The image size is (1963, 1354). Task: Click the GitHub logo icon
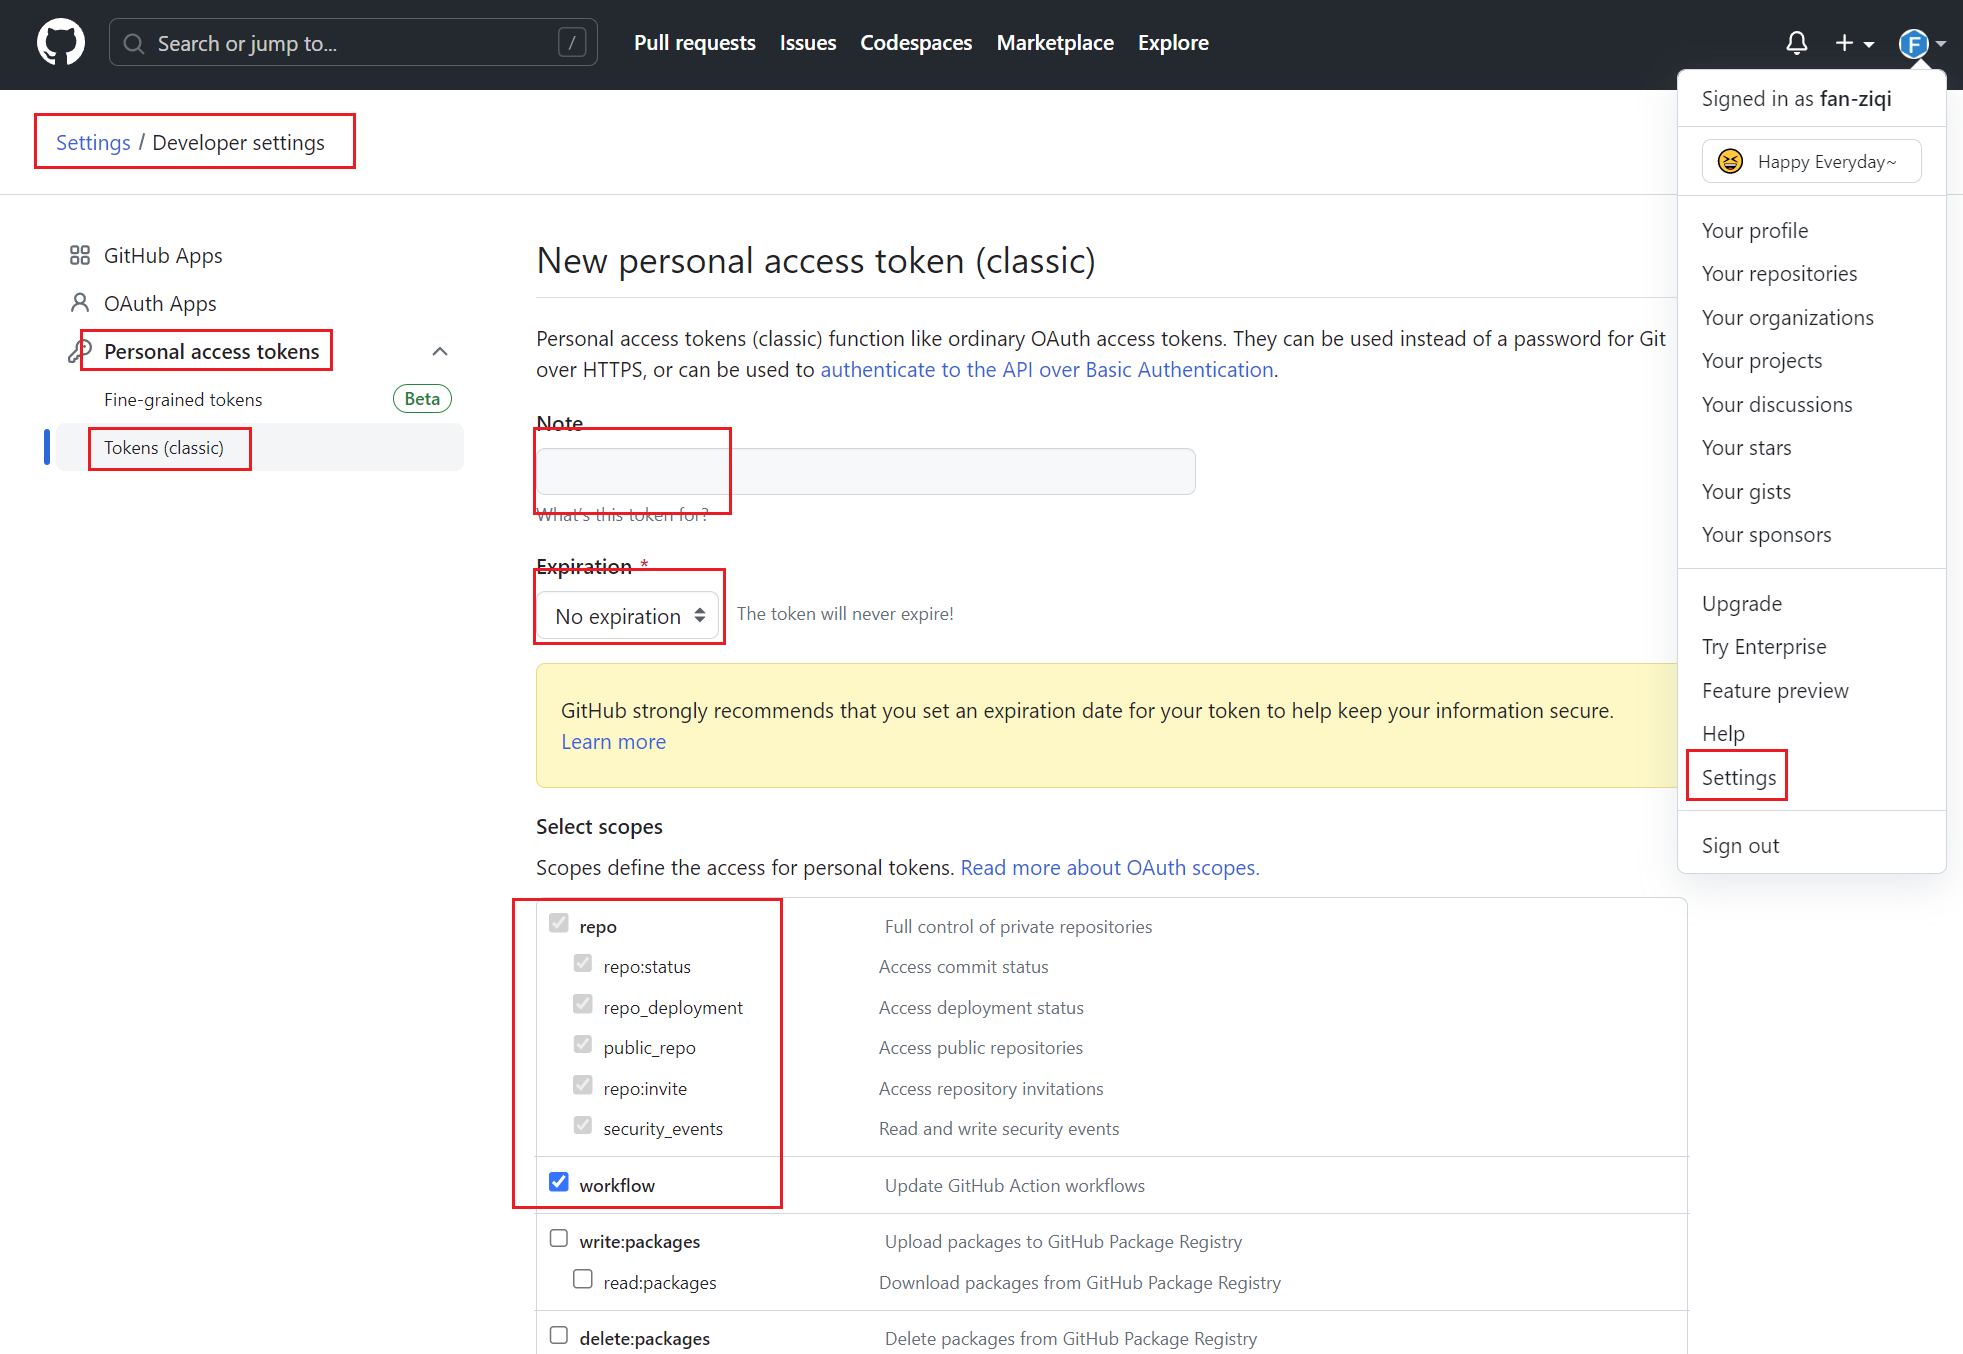tap(61, 43)
